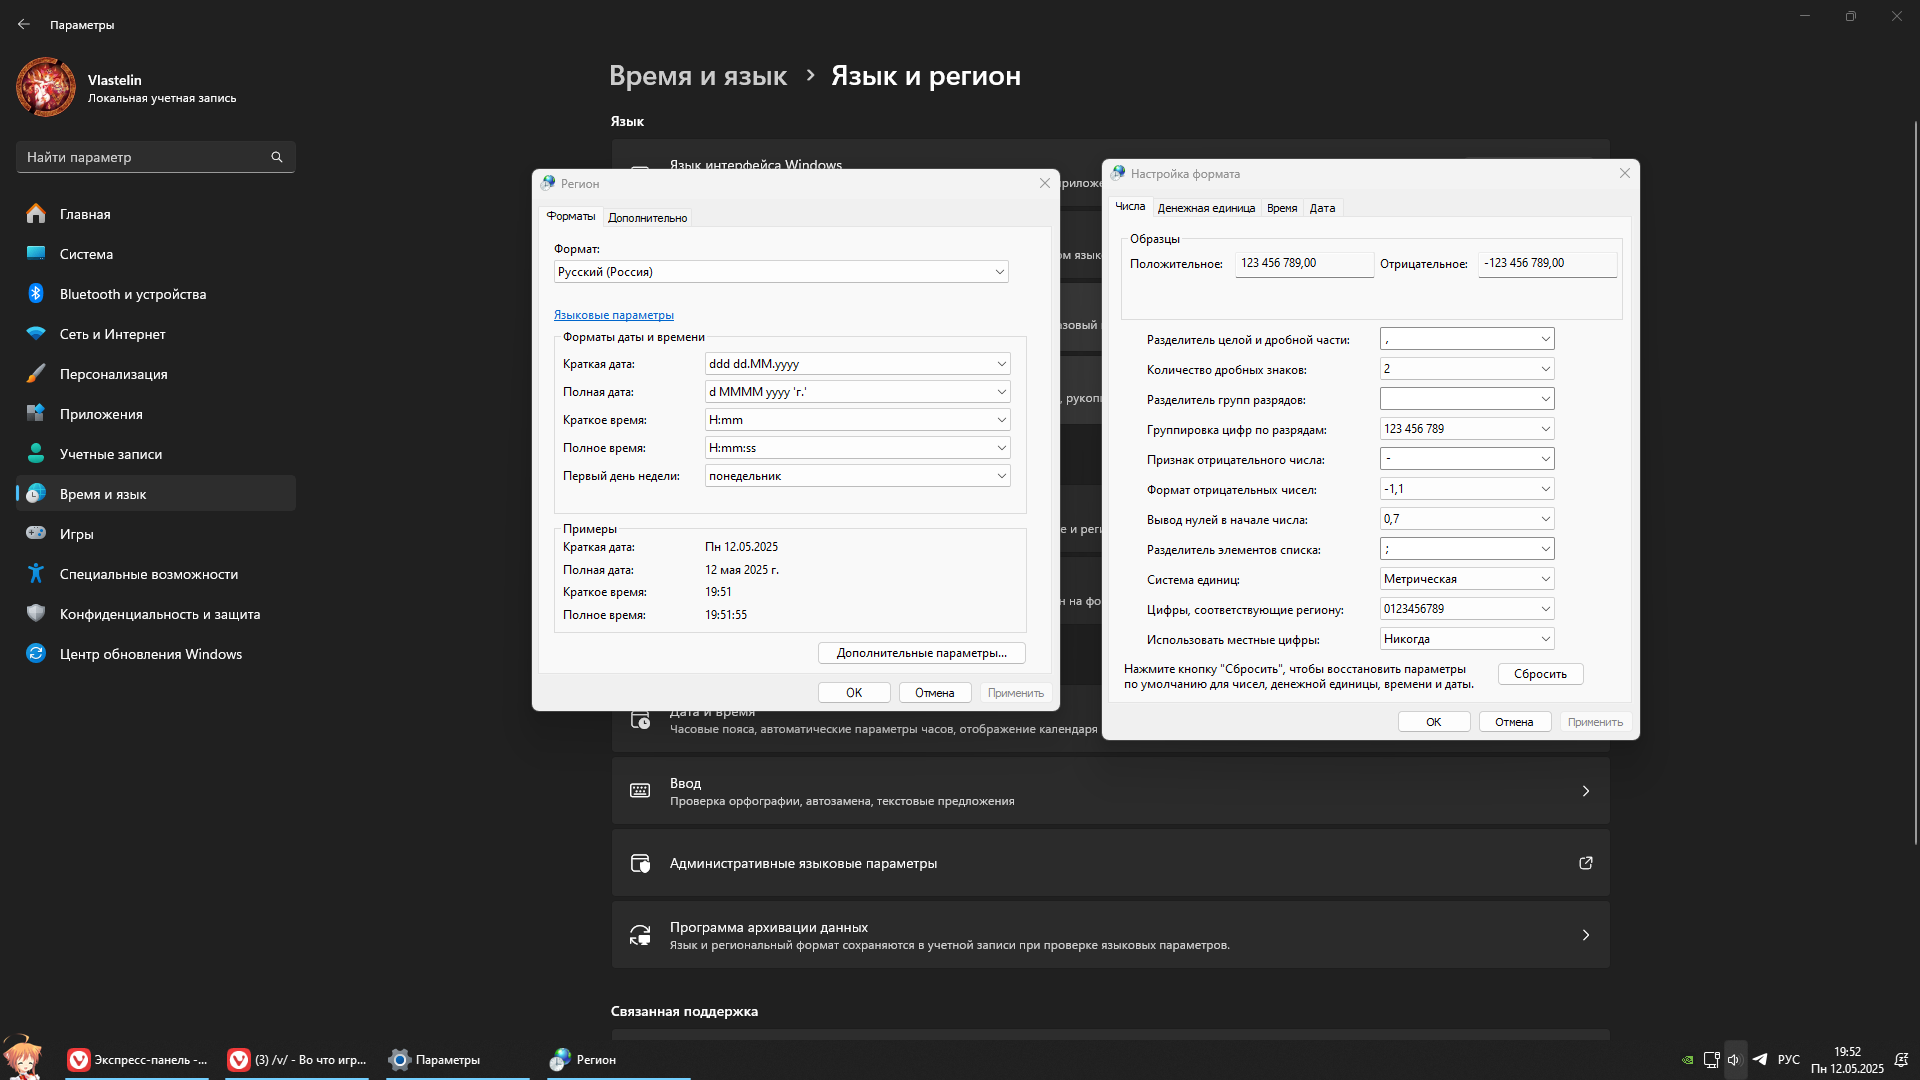
Task: Select Числа tab in Настройка формата
Action: [1130, 206]
